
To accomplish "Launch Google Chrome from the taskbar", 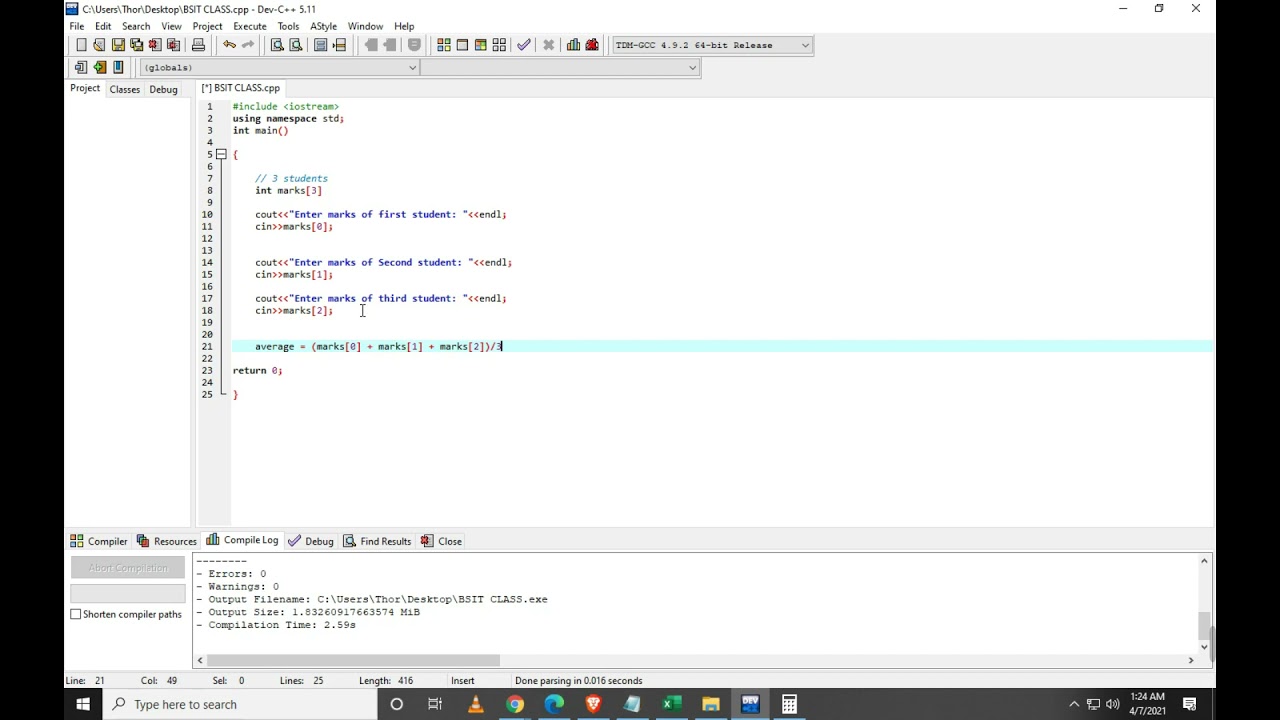I will pos(515,704).
